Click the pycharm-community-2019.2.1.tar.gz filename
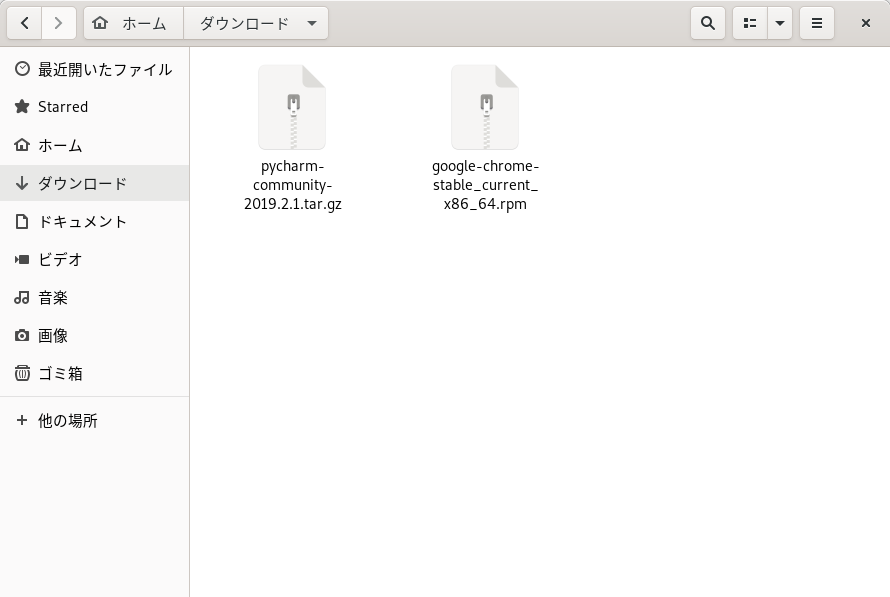 click(x=292, y=185)
